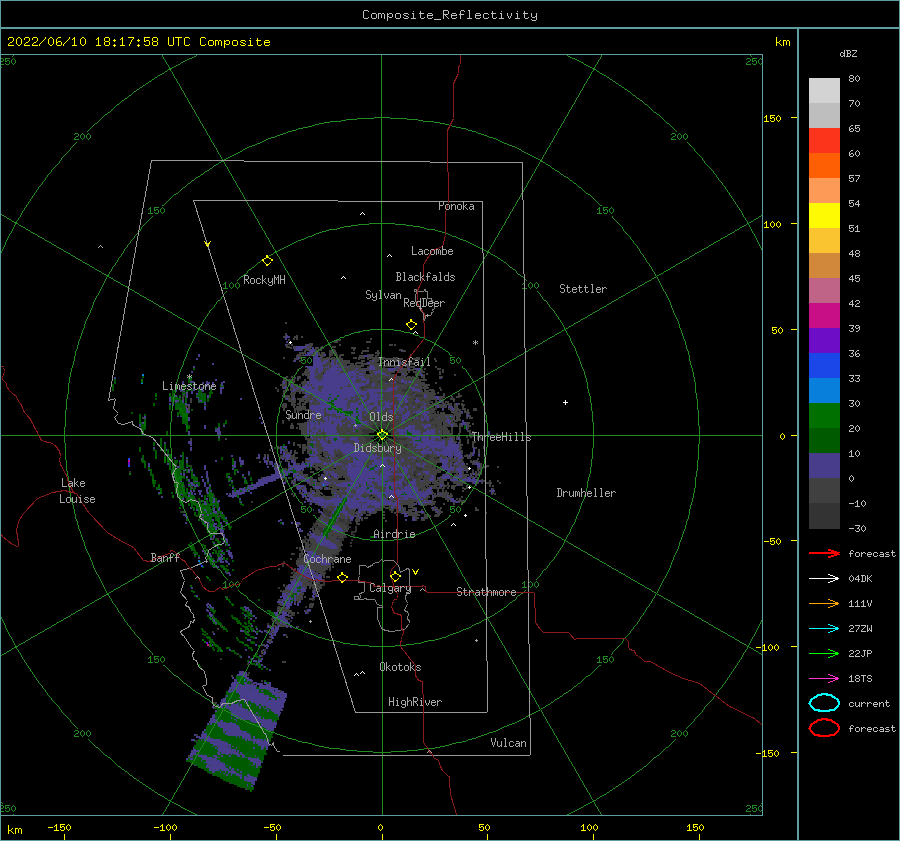This screenshot has height=841, width=900.
Task: Click the Okotoks town label
Action: [x=400, y=667]
